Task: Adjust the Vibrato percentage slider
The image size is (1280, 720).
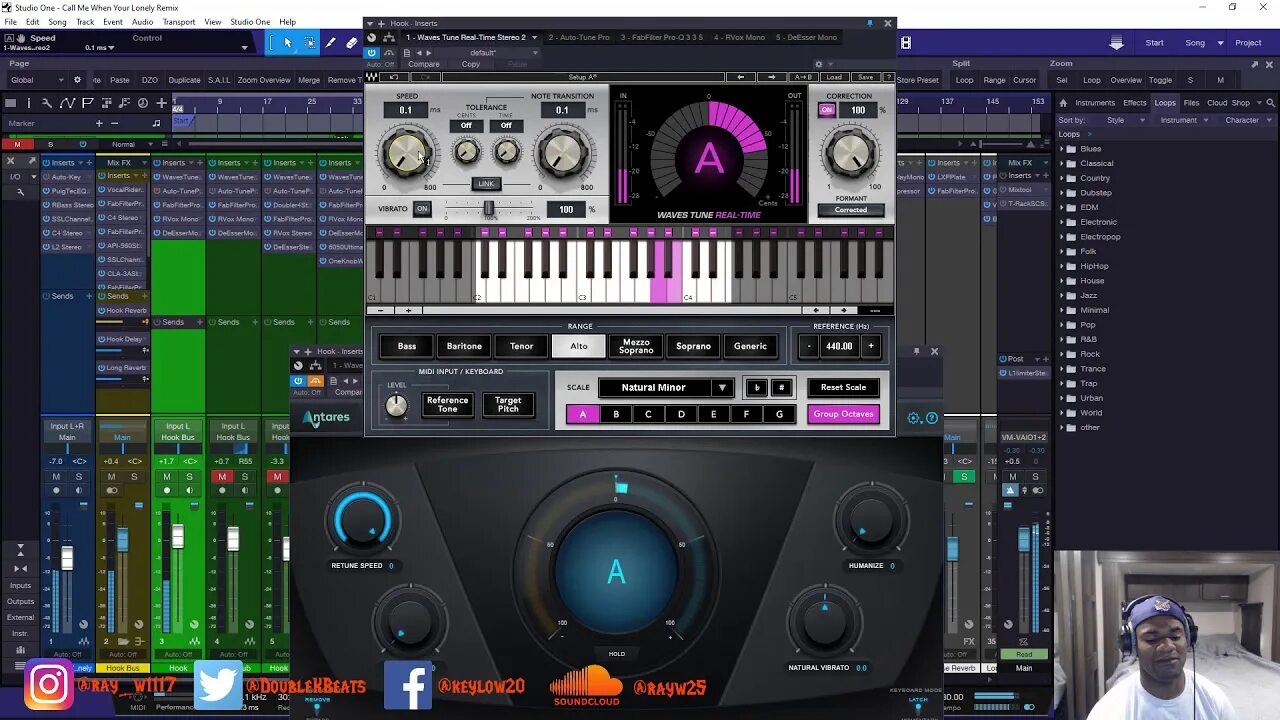Action: (x=488, y=209)
